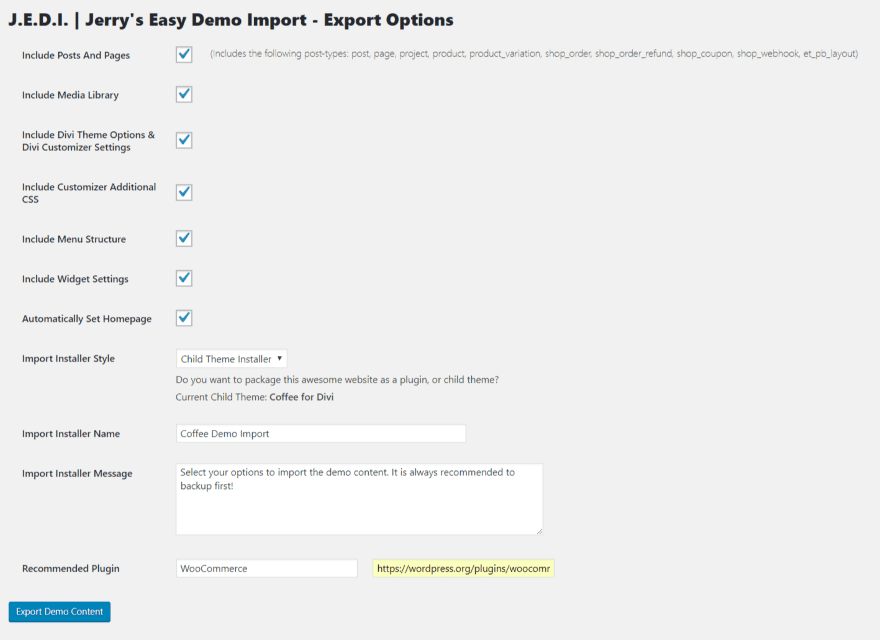Uncheck Include Widget Settings

click(184, 278)
